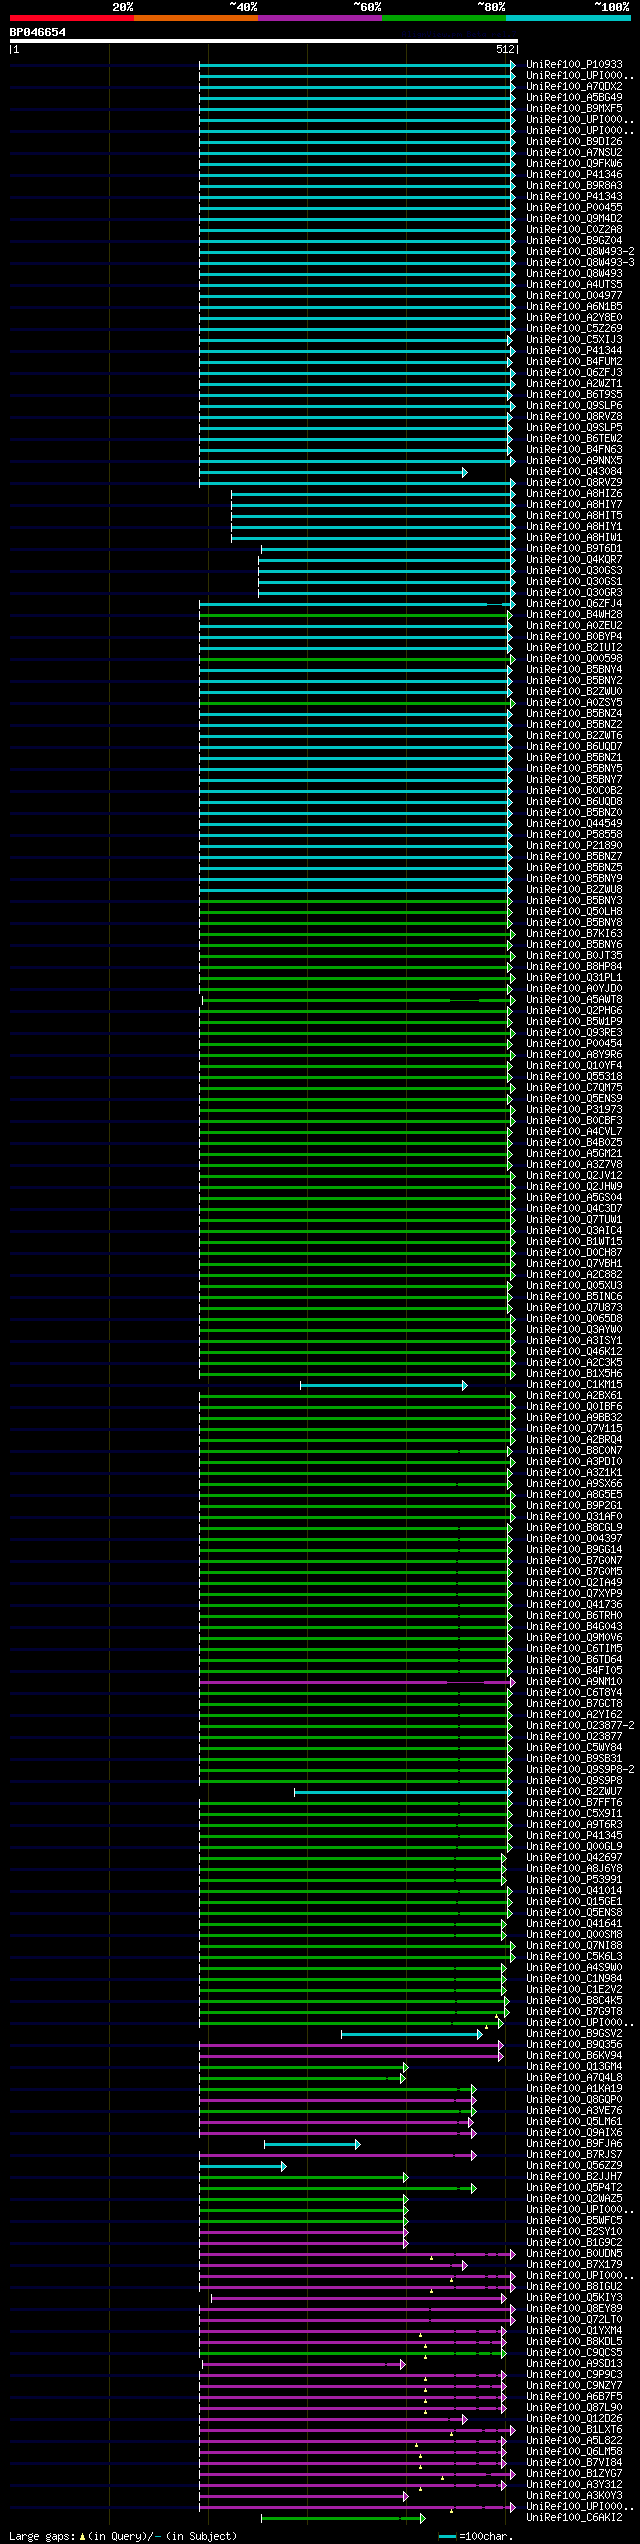
Task: Select the UniRef100_Q41736 label
Action: point(574,1606)
